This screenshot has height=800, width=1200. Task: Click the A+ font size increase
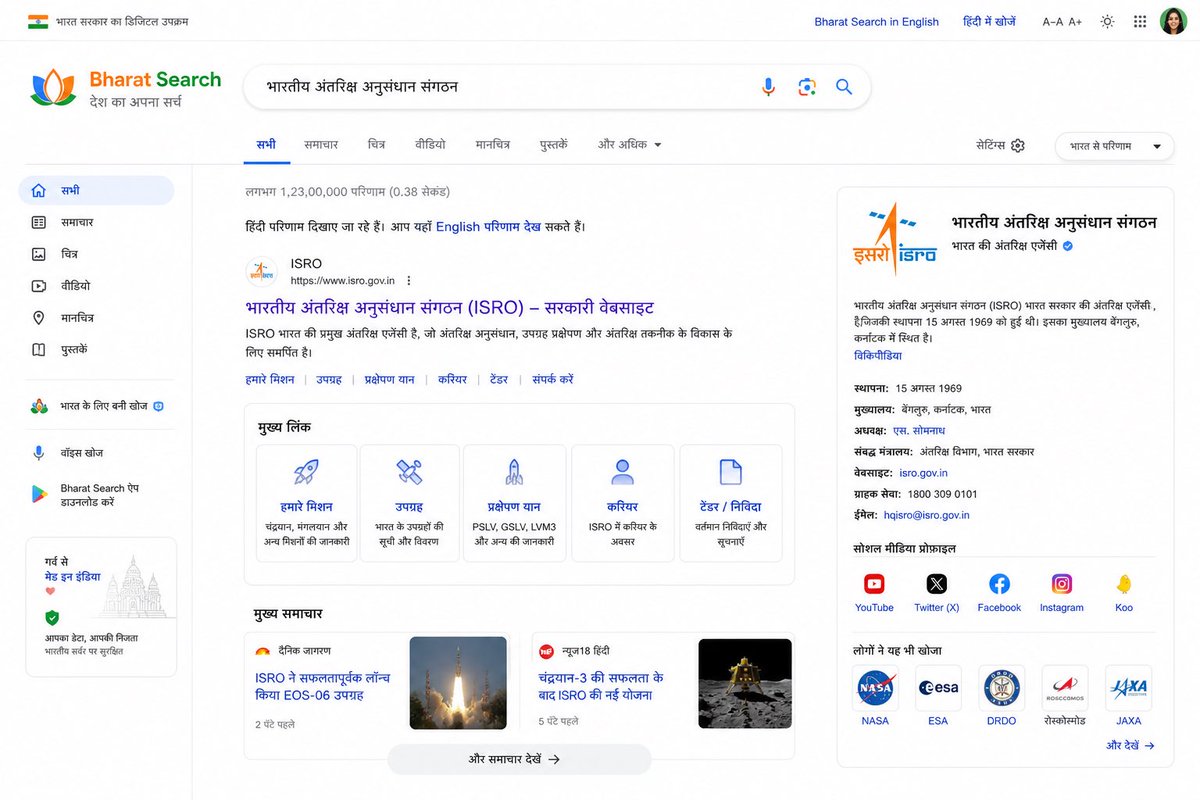1075,21
